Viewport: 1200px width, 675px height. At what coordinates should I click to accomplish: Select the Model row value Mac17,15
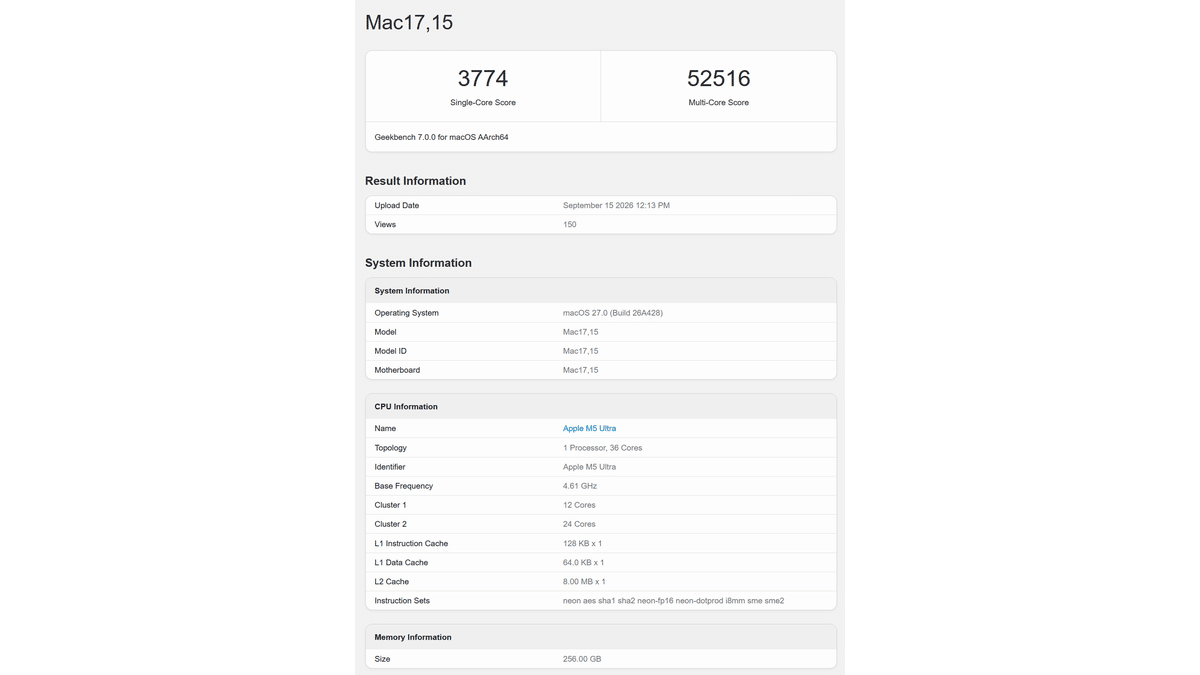pyautogui.click(x=580, y=332)
